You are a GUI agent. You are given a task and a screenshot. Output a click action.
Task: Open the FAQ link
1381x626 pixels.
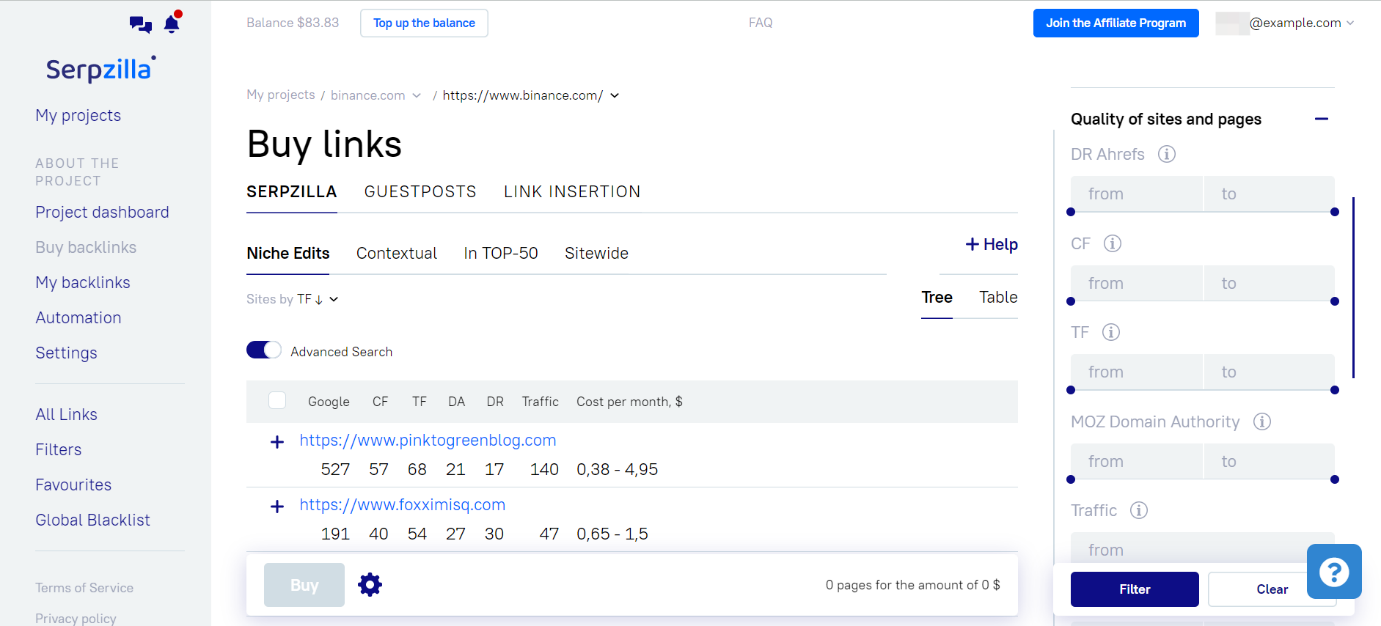(x=760, y=23)
